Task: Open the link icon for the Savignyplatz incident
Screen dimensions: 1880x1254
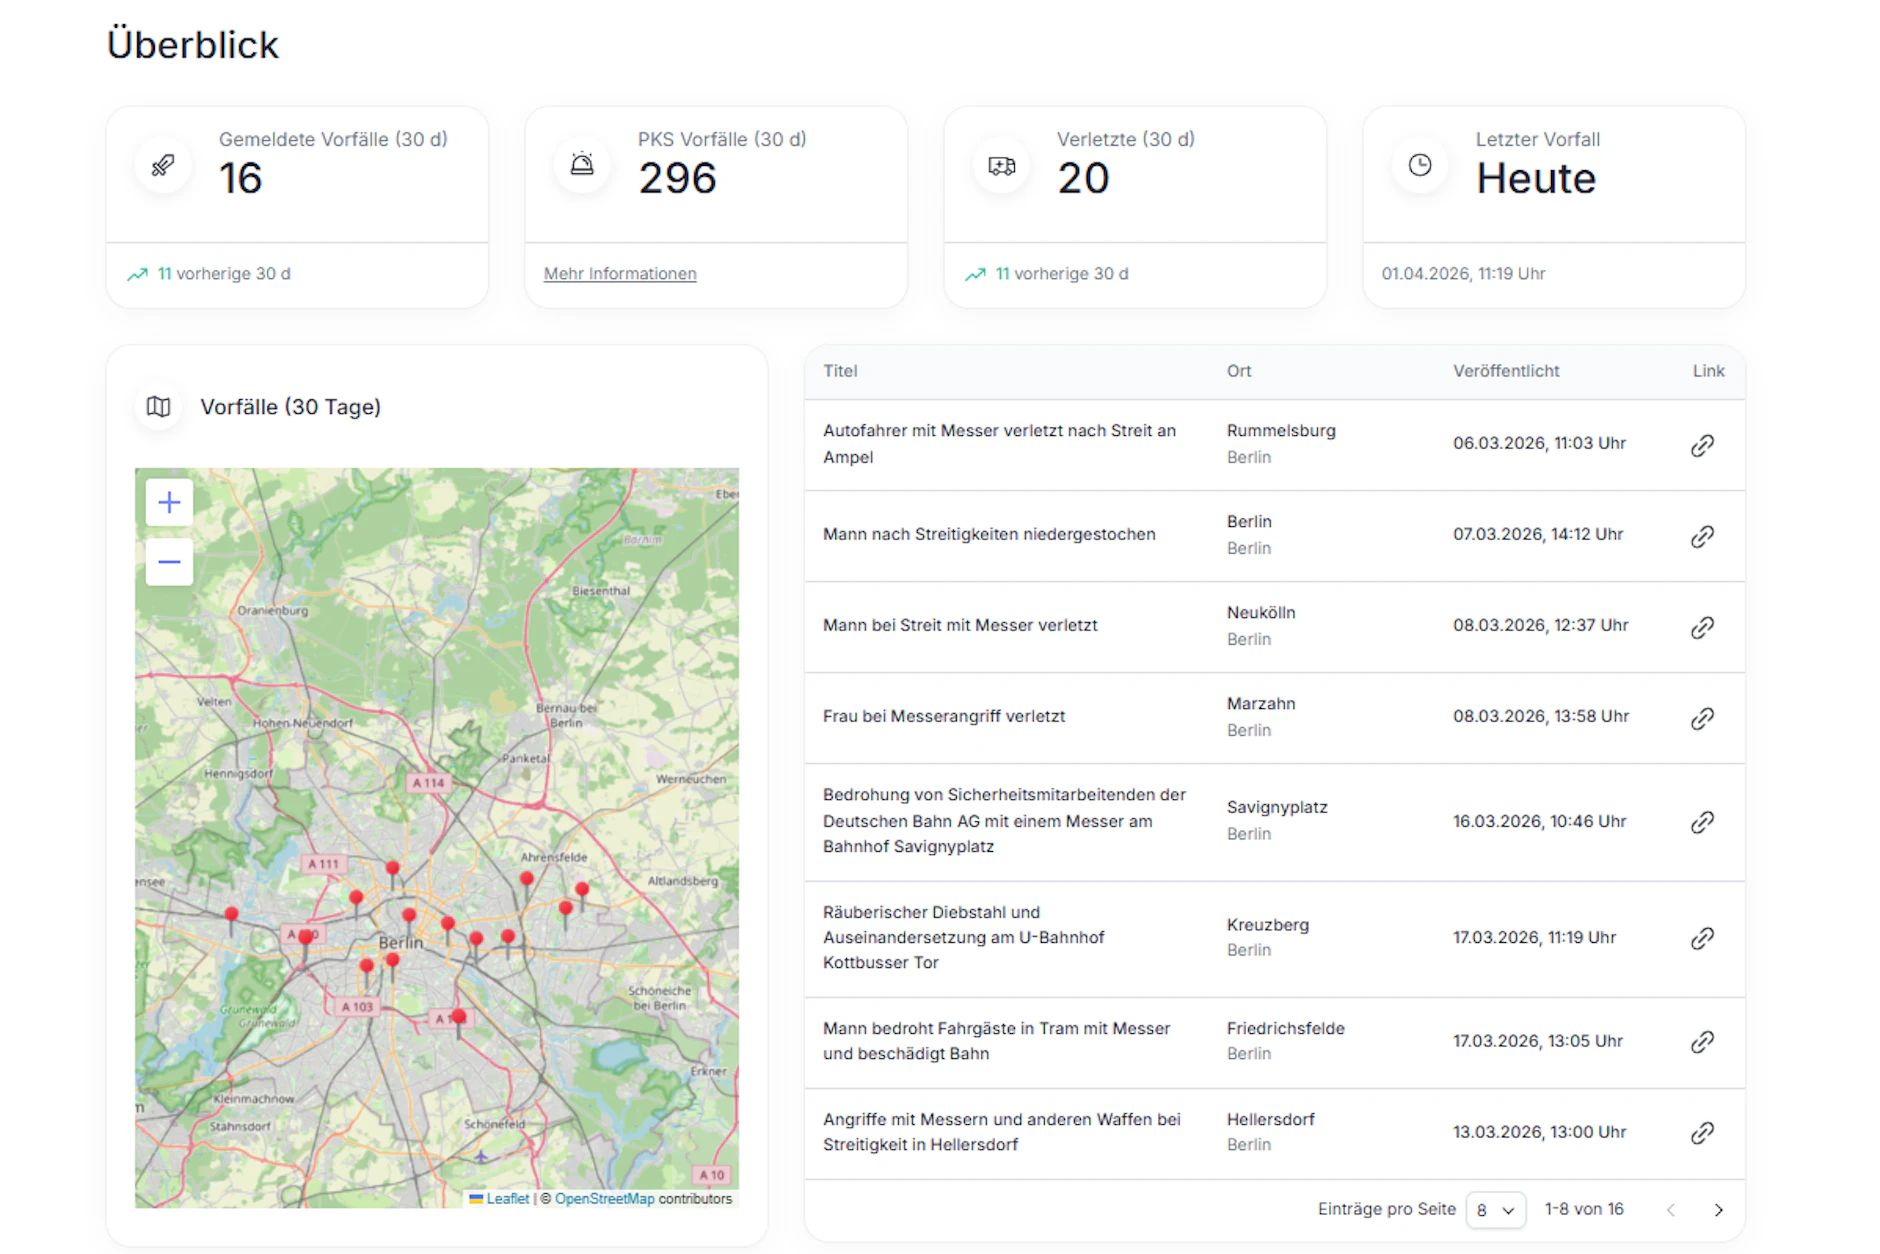Action: pyautogui.click(x=1703, y=822)
